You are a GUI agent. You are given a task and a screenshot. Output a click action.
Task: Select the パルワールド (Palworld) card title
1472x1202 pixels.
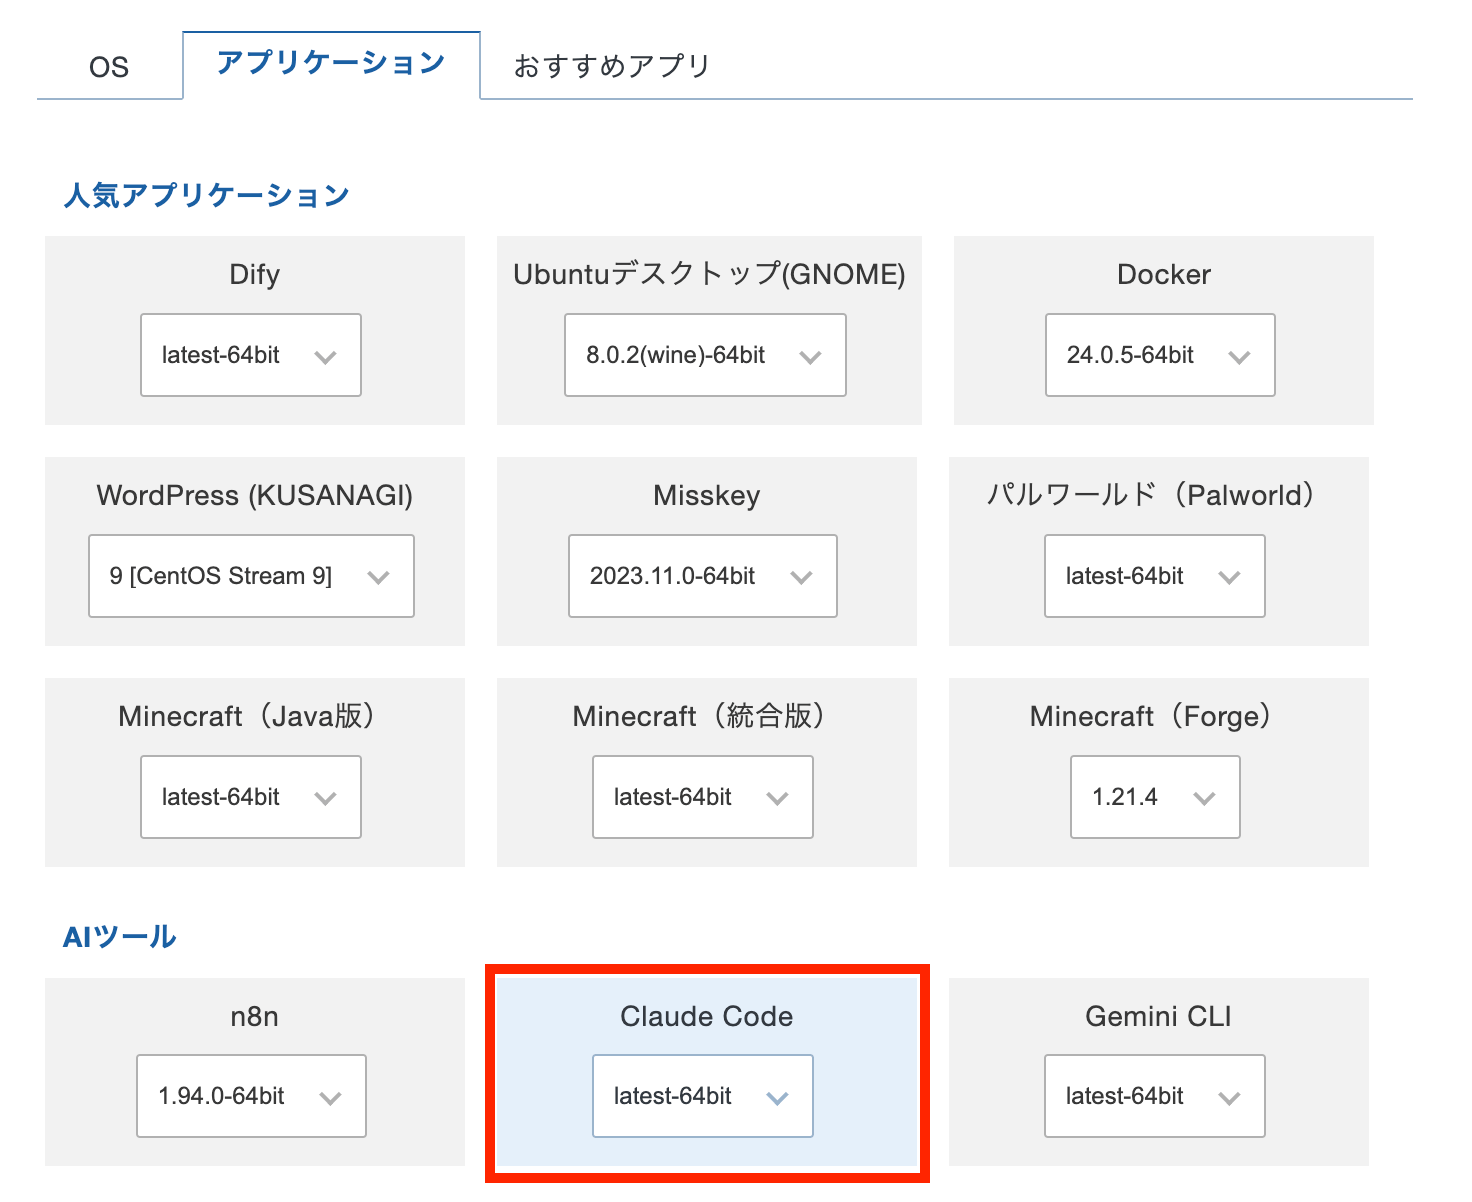click(1151, 495)
